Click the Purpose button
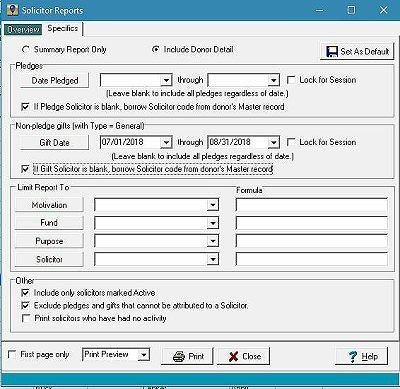The height and width of the screenshot is (389, 400). point(49,241)
